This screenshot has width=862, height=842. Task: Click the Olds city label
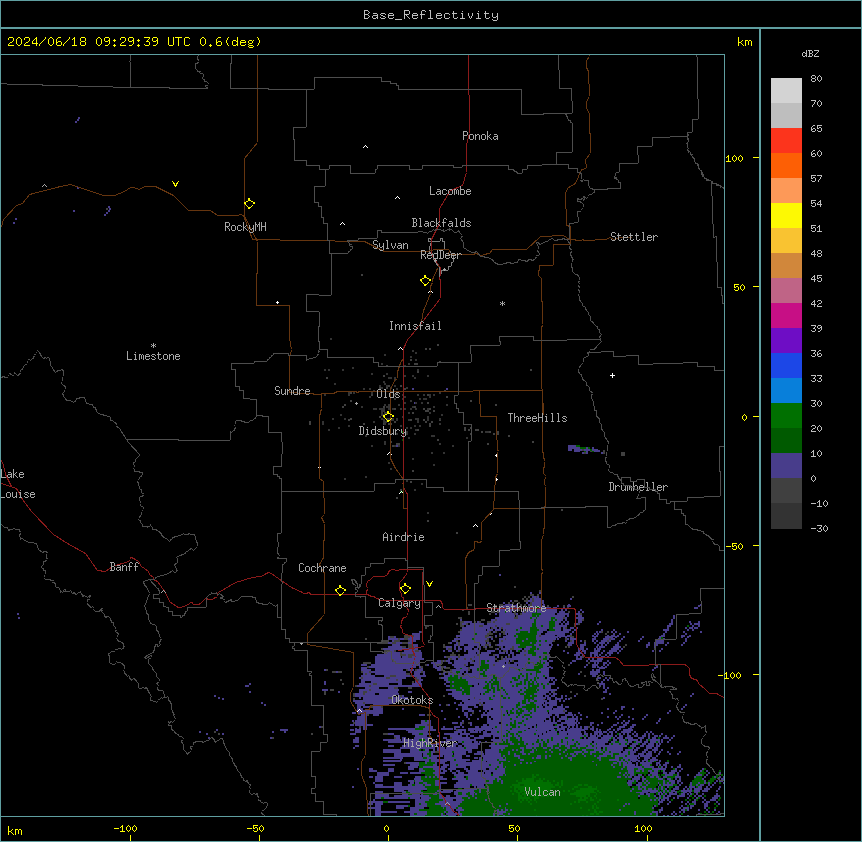[x=388, y=394]
